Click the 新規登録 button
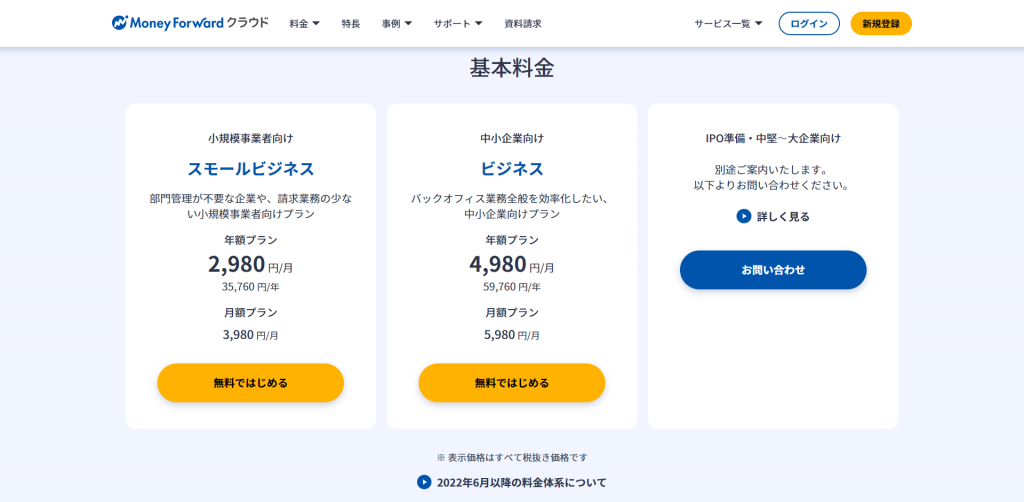 click(x=881, y=24)
